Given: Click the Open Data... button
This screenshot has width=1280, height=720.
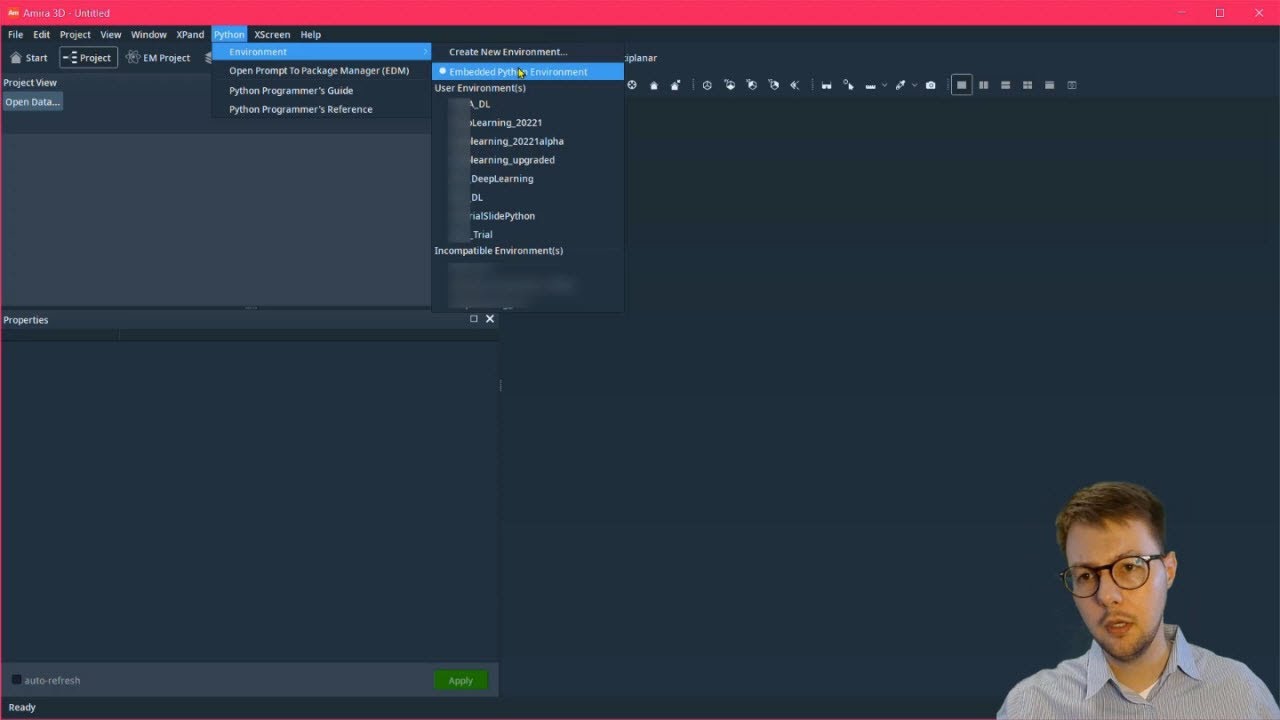Looking at the screenshot, I should coord(32,102).
